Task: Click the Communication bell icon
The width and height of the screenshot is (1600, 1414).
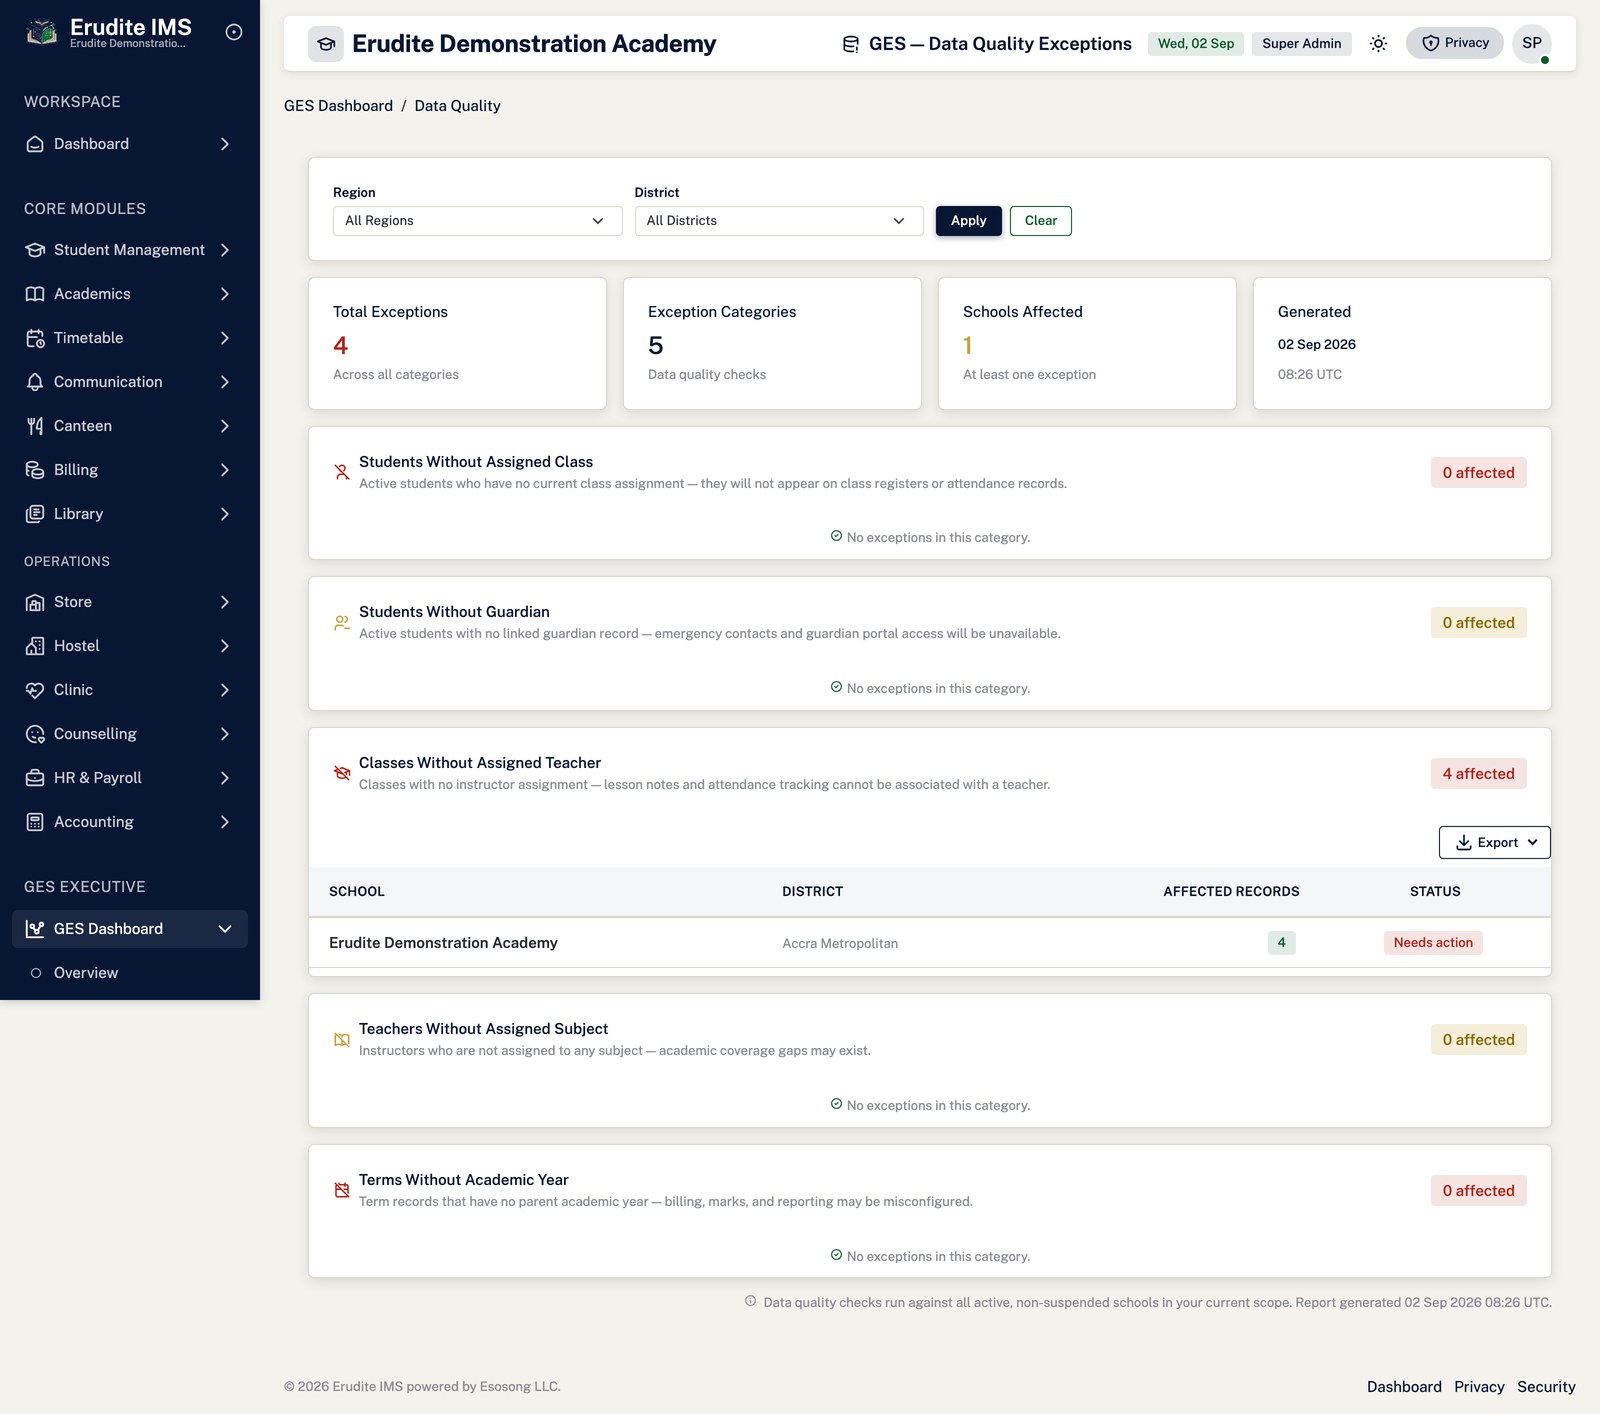Action: 35,382
